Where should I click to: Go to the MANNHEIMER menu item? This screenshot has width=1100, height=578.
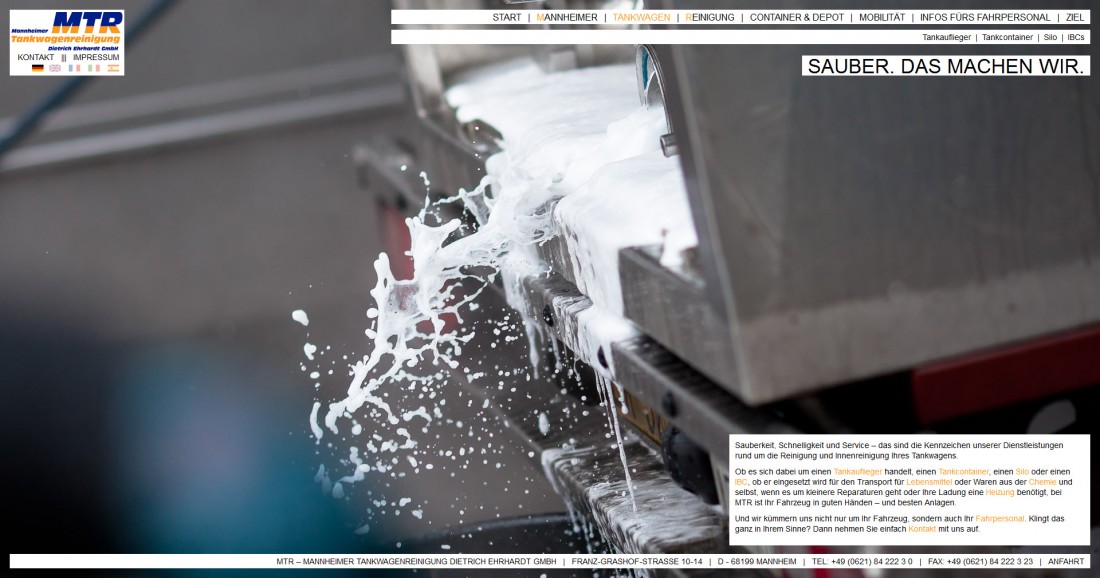567,17
